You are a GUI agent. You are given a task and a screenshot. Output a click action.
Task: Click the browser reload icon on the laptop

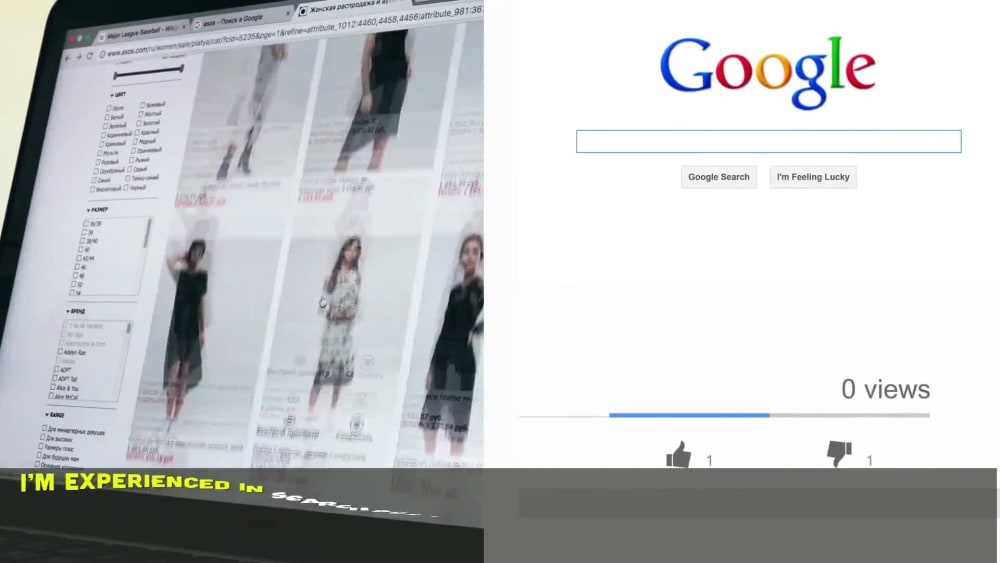tap(90, 55)
